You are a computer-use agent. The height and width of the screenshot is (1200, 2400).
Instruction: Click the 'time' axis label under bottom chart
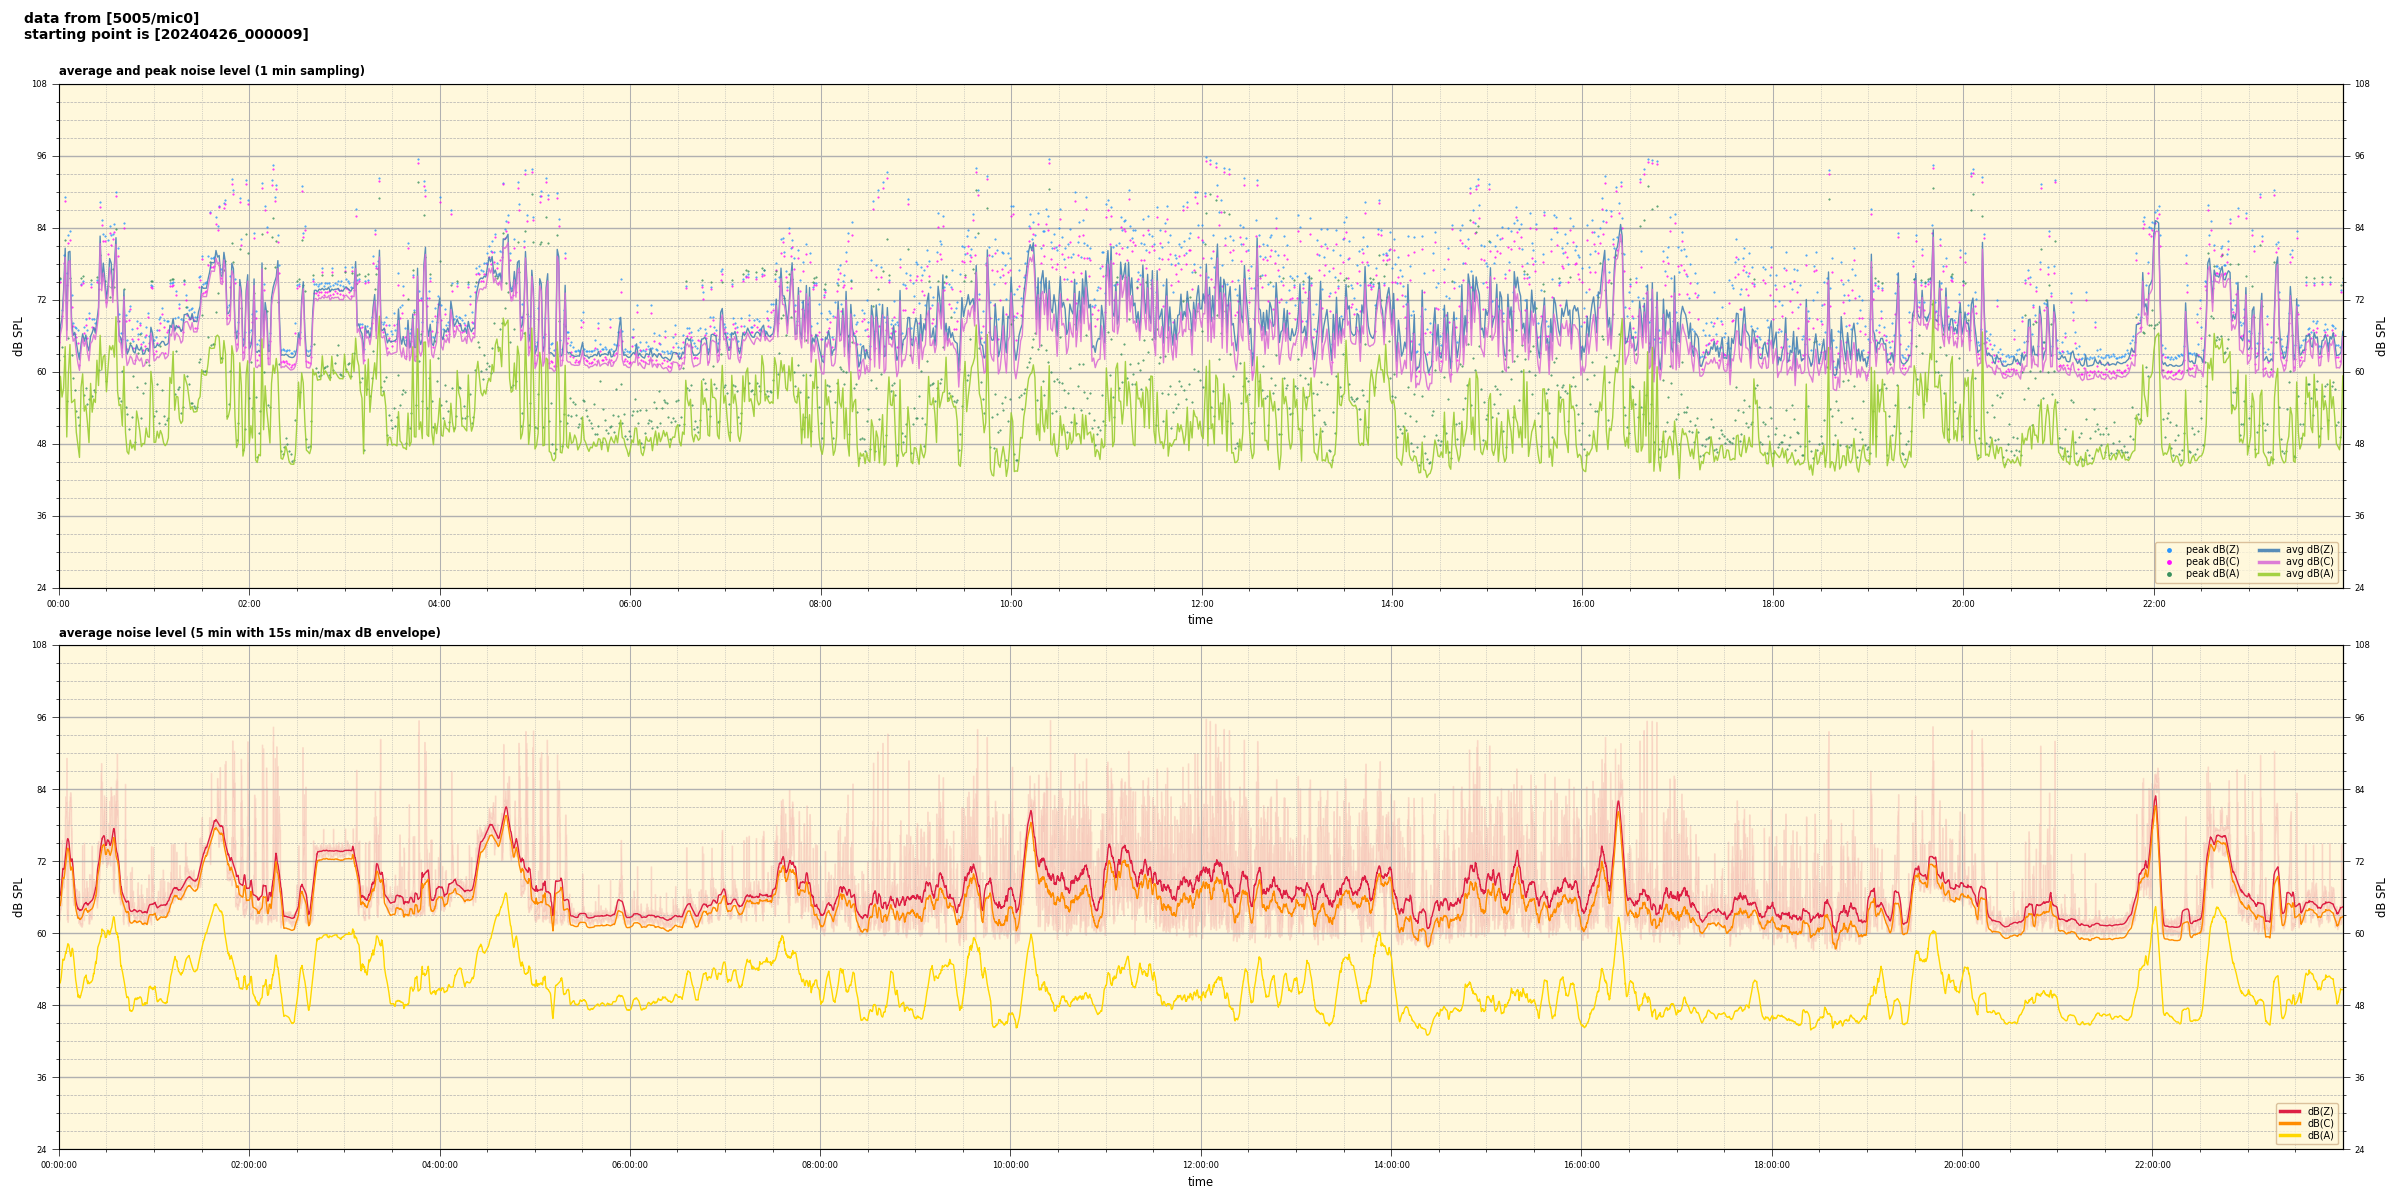pos(1200,1182)
